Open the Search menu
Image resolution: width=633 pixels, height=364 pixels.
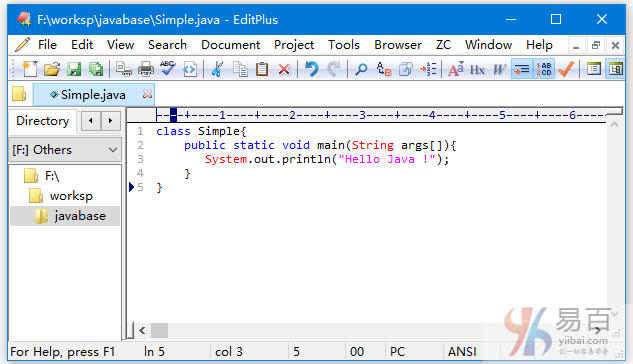[x=167, y=45]
